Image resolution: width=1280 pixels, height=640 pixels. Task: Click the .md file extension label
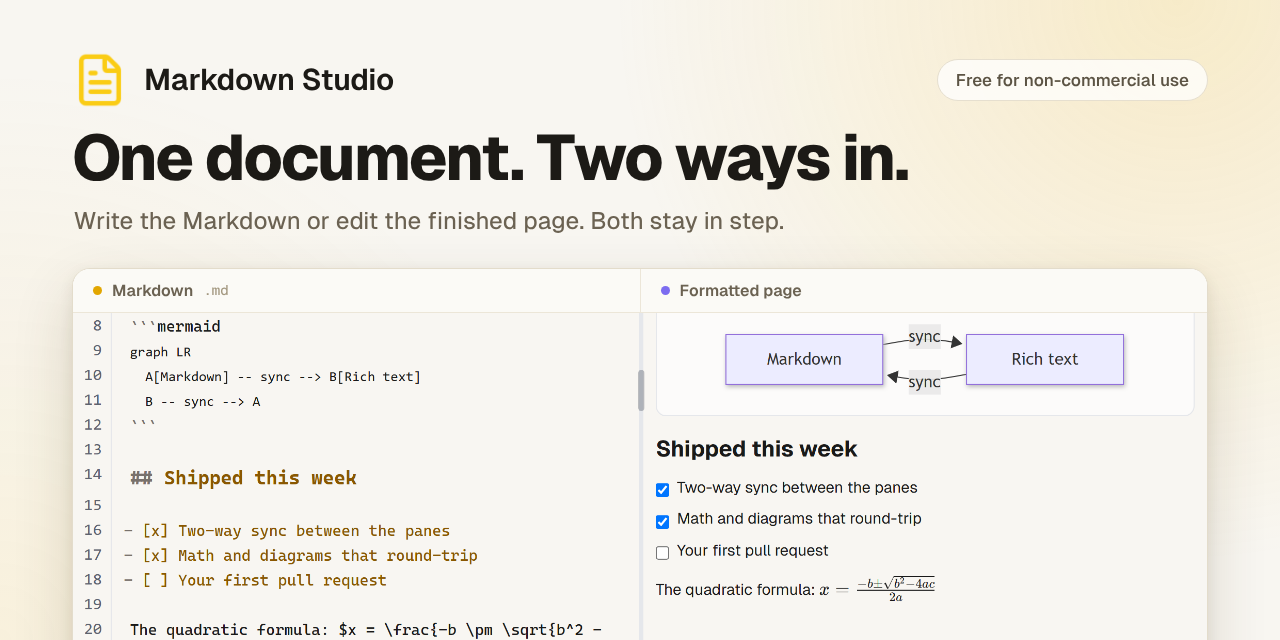coord(217,291)
